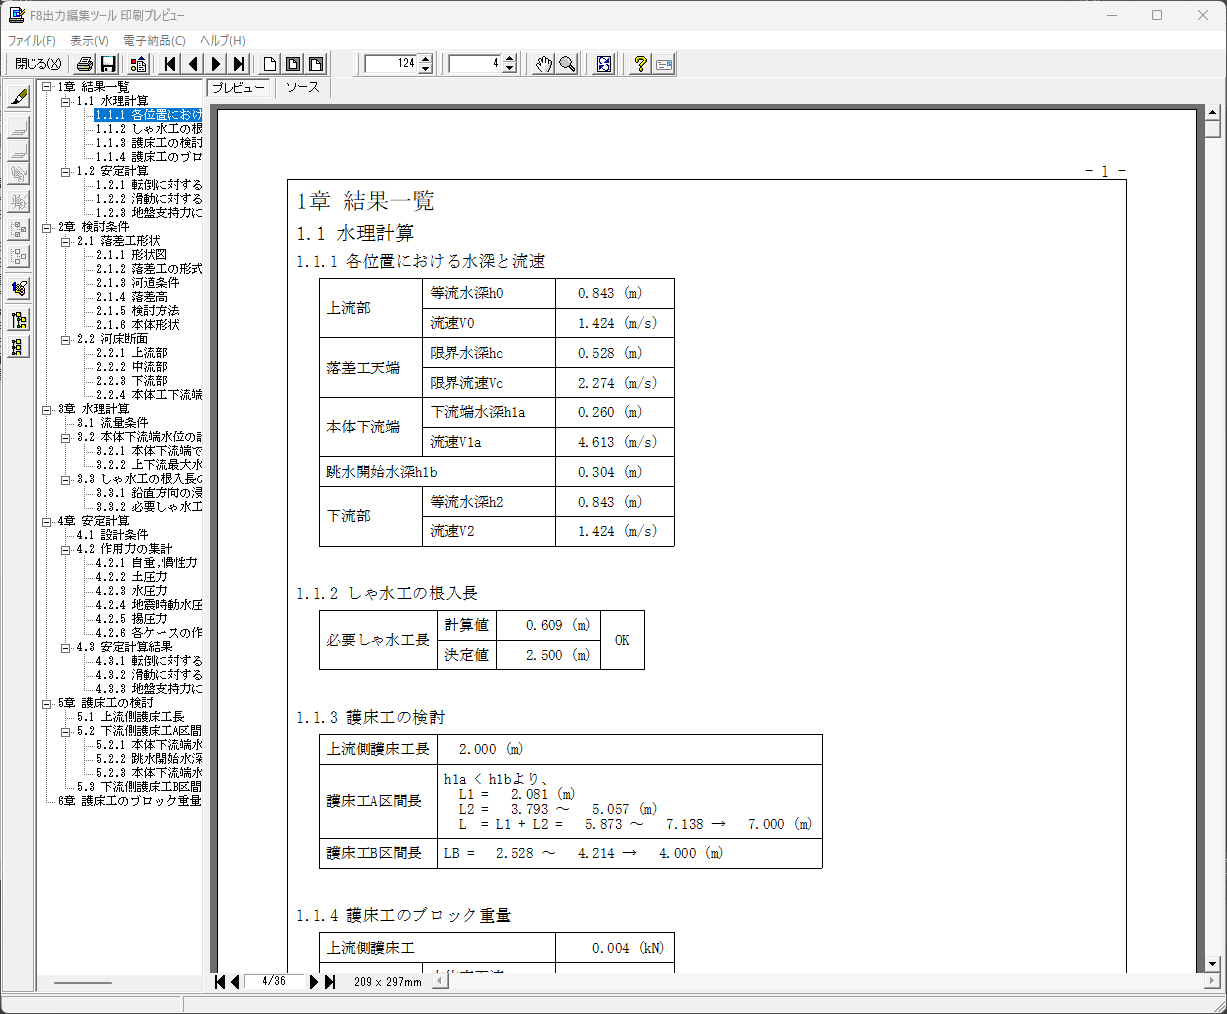Switch to the プレビュー tab

(x=238, y=88)
